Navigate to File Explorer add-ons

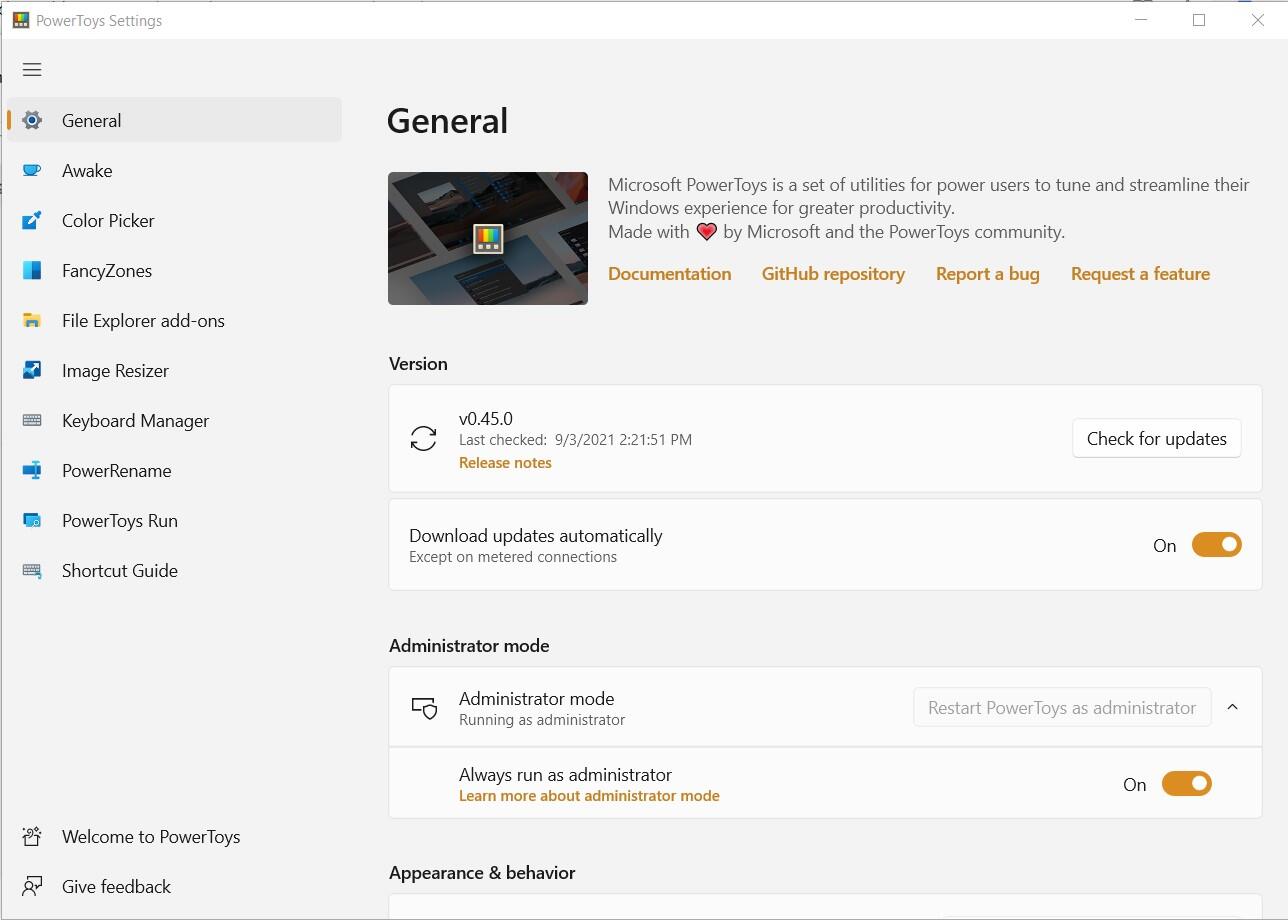pos(174,320)
